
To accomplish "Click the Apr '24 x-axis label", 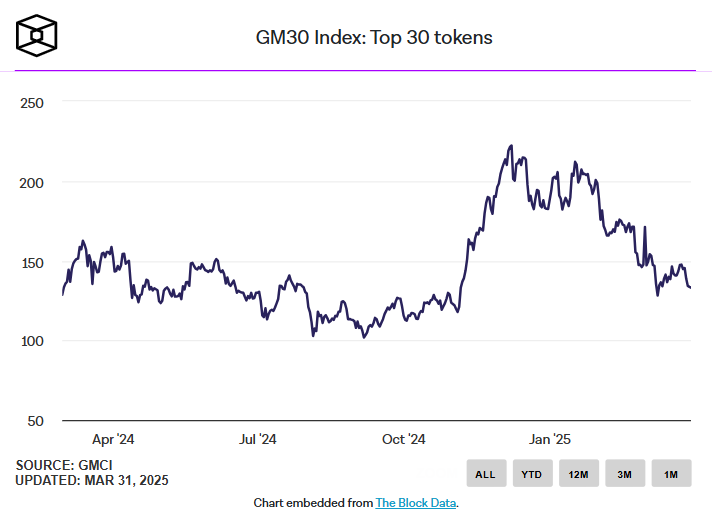I will 112,439.
